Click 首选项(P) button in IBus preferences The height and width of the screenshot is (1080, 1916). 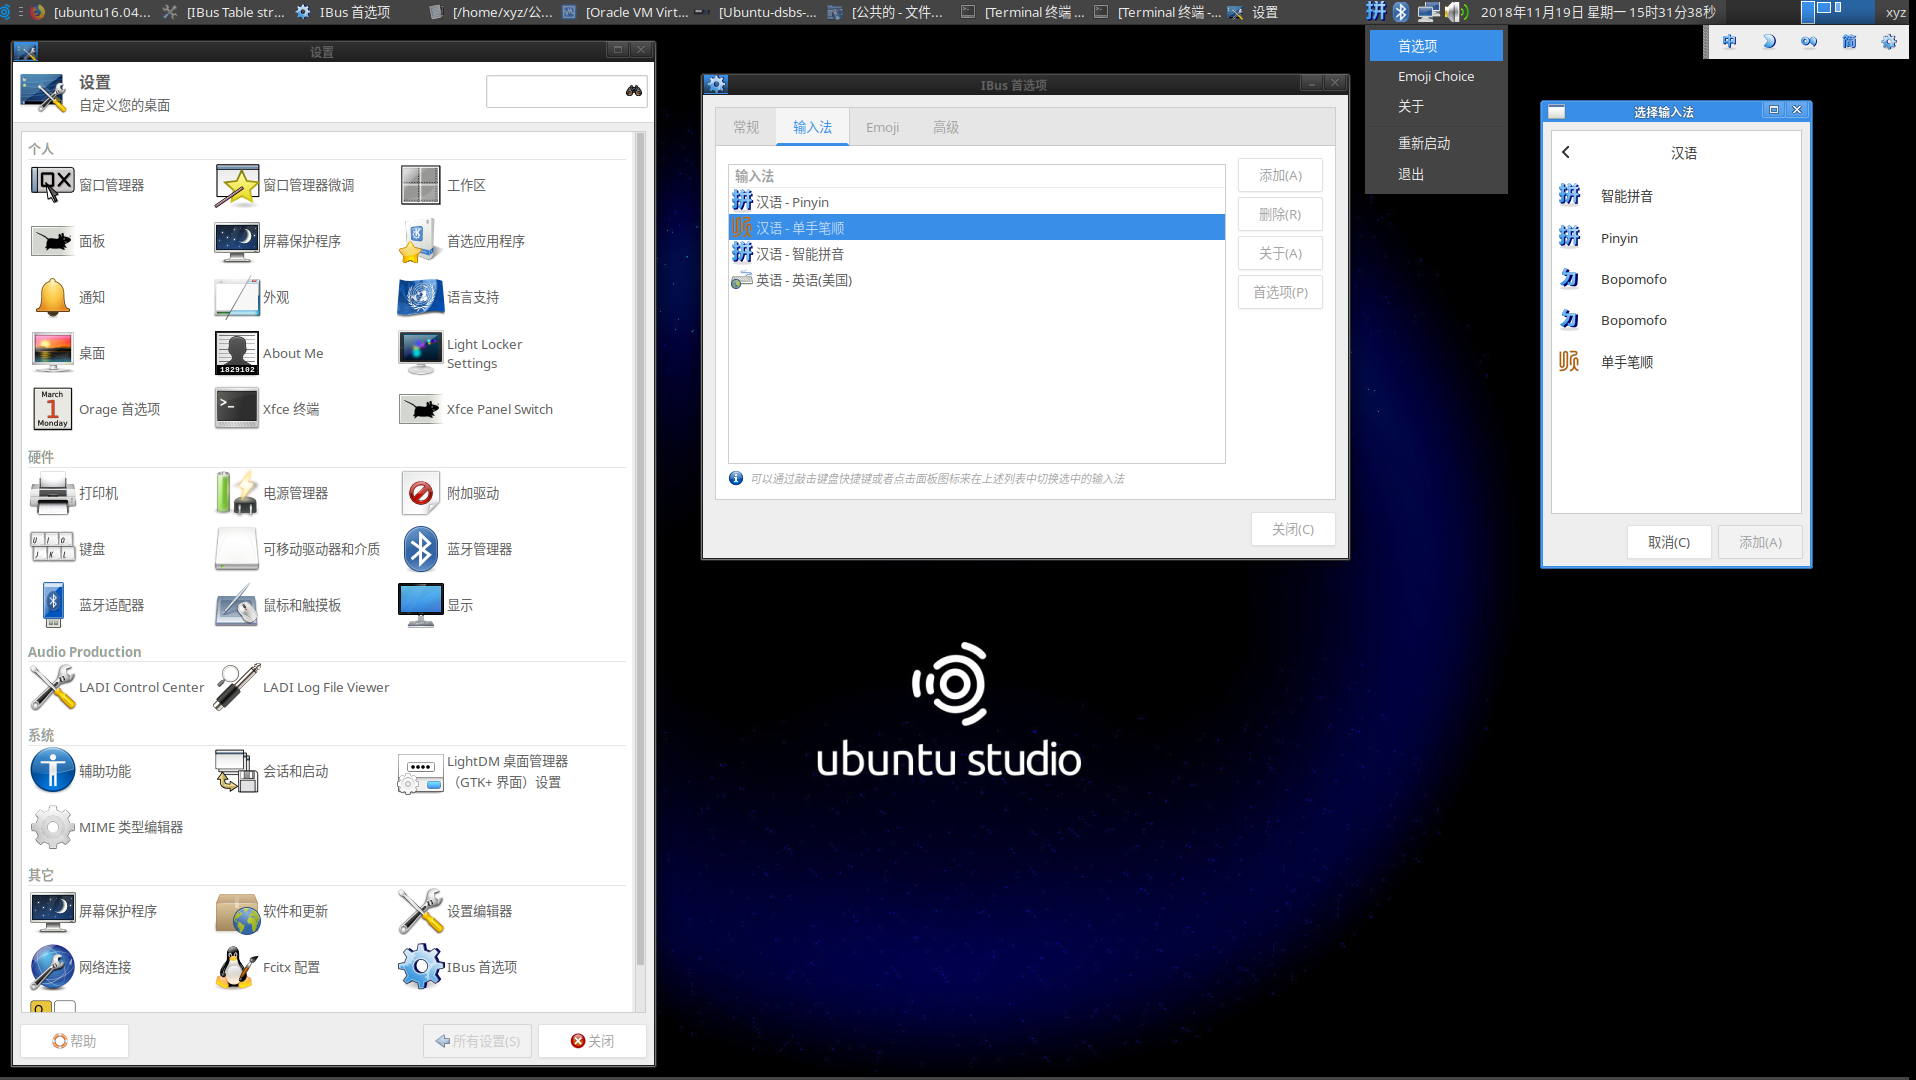[x=1280, y=292]
